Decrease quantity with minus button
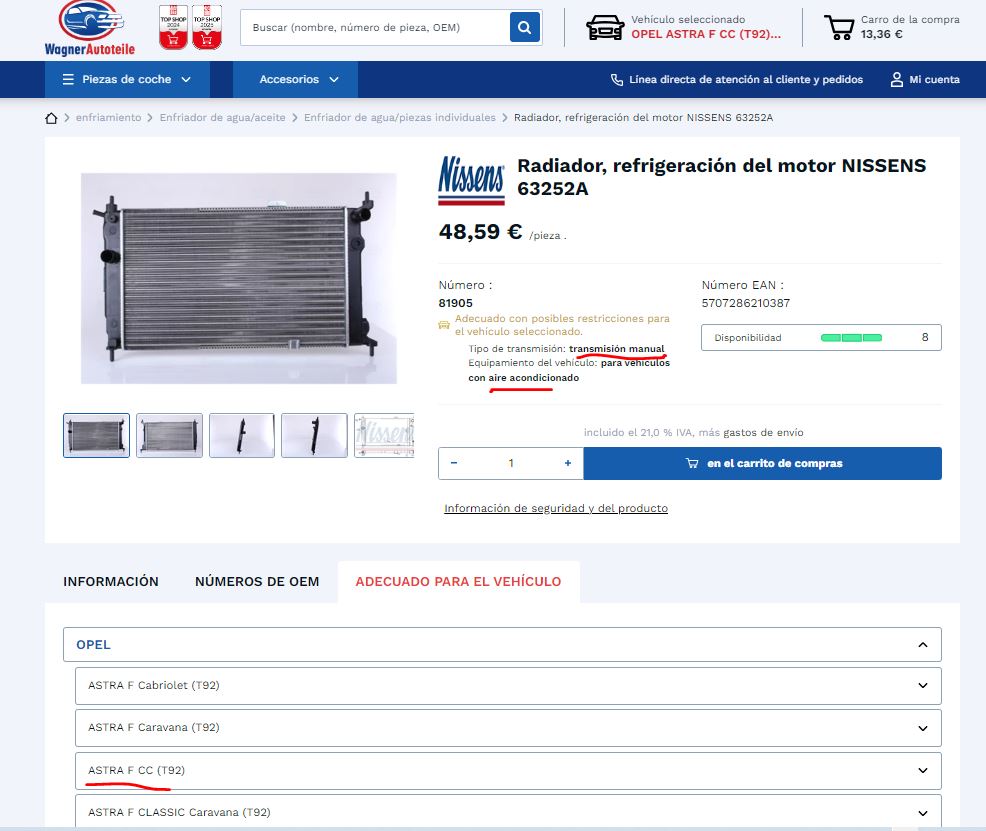This screenshot has height=831, width=986. tap(454, 463)
